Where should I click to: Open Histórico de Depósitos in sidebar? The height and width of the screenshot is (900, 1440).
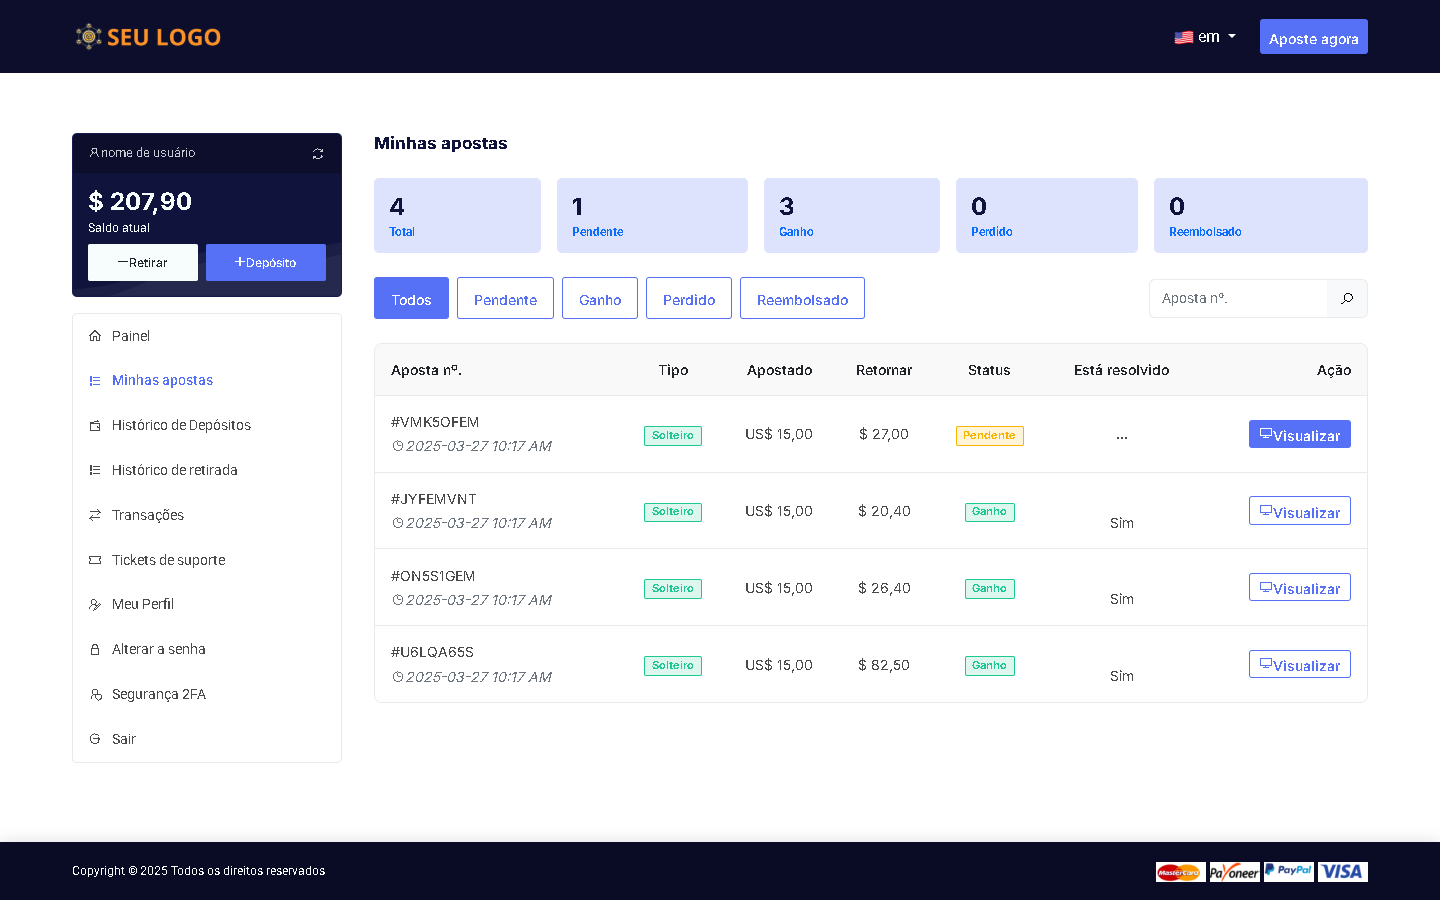click(181, 425)
